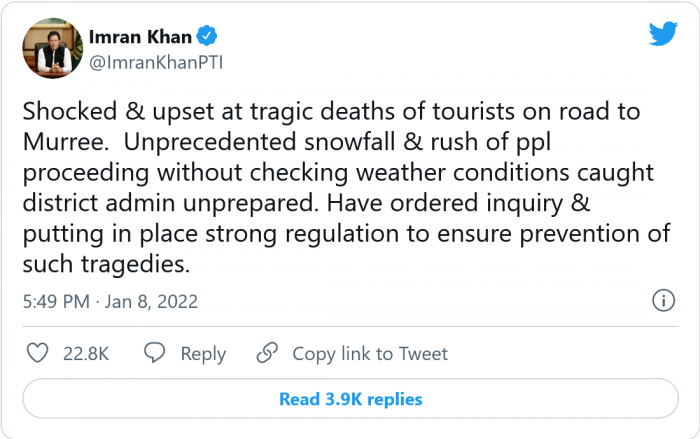The image size is (700, 439).
Task: Open the Twitter info circle icon
Action: coord(662,300)
